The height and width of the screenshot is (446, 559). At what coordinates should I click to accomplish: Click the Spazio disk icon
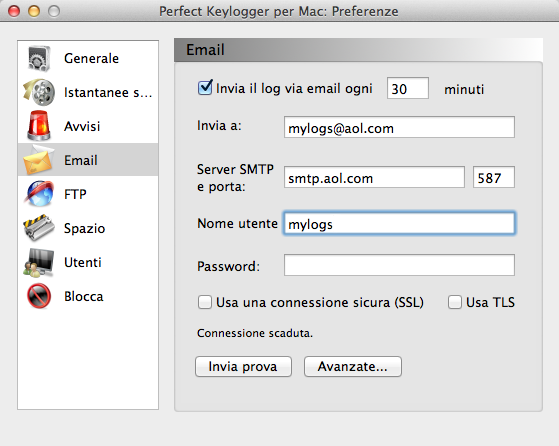pos(39,227)
